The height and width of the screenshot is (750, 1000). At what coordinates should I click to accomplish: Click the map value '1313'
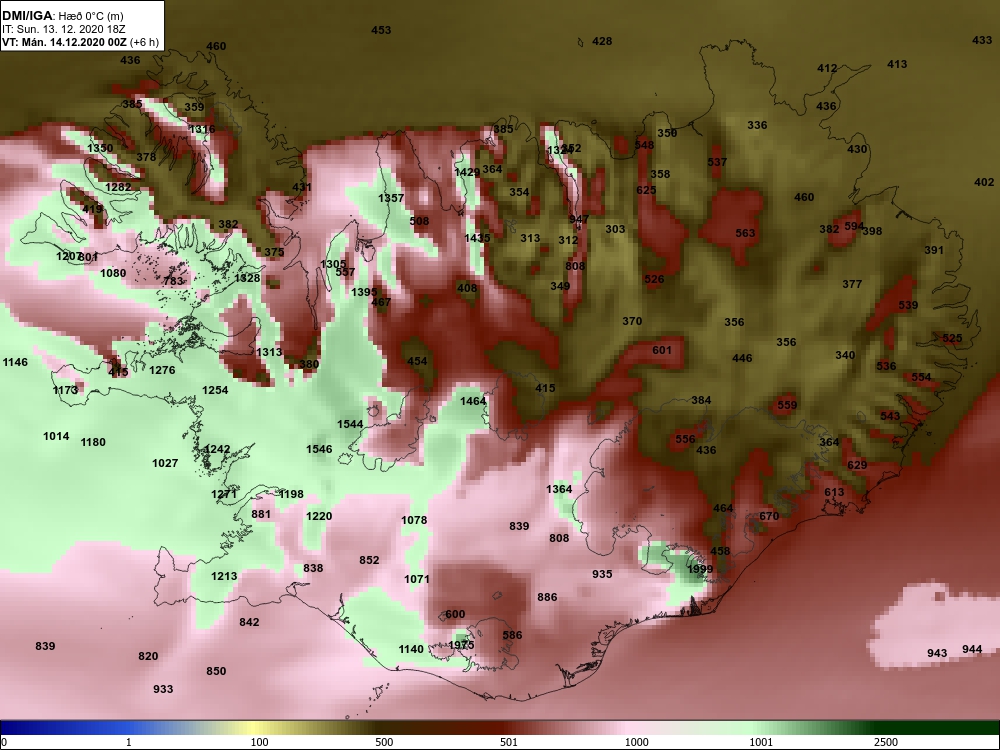coord(269,352)
